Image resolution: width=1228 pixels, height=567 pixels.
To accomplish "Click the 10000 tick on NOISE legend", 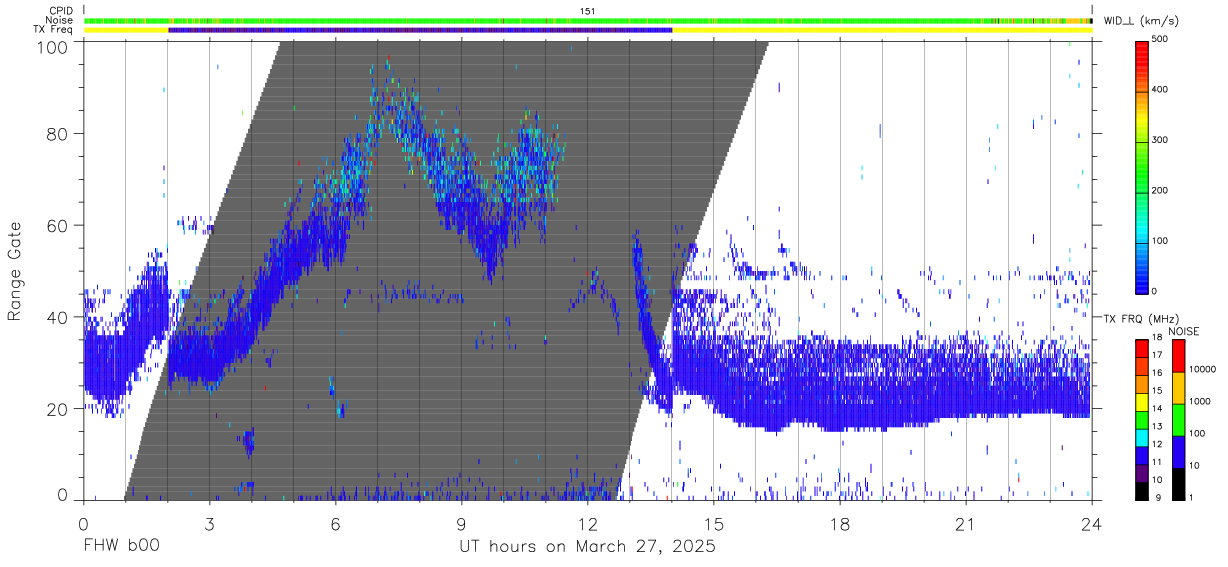I will [x=1202, y=369].
